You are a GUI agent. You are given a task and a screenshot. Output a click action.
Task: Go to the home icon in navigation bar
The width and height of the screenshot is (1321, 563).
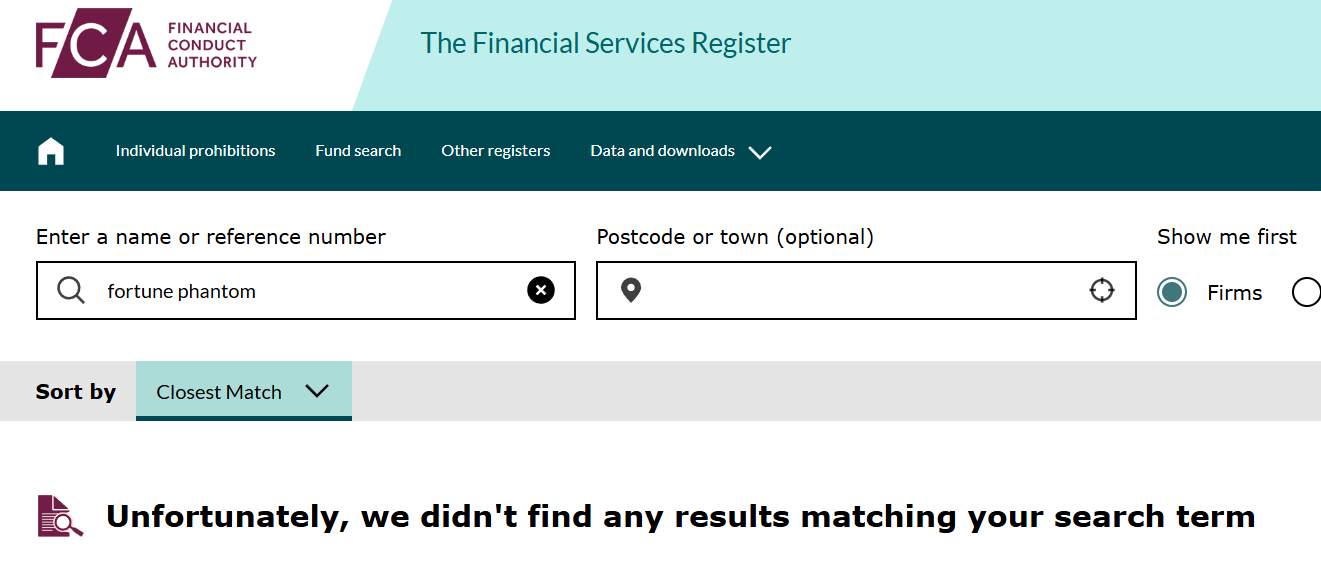[x=51, y=151]
